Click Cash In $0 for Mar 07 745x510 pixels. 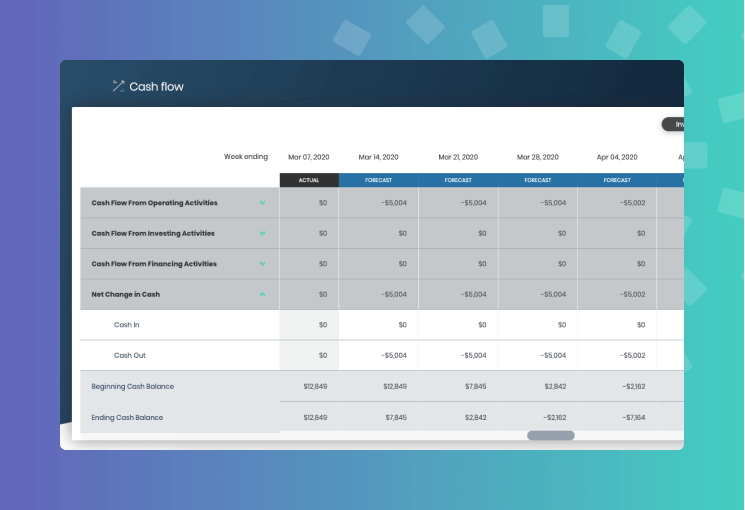pos(323,325)
